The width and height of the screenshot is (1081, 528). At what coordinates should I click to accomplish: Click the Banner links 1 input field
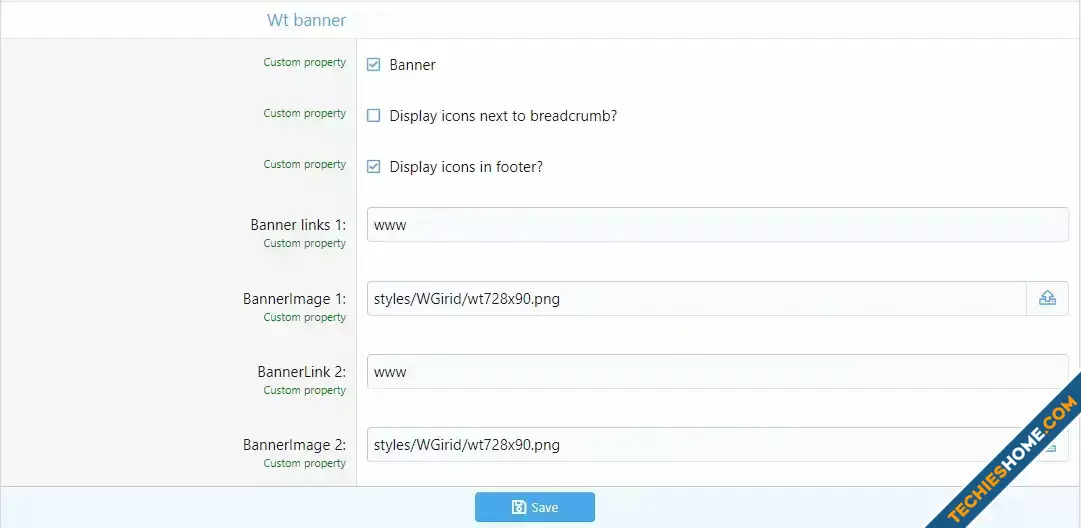[x=718, y=225]
